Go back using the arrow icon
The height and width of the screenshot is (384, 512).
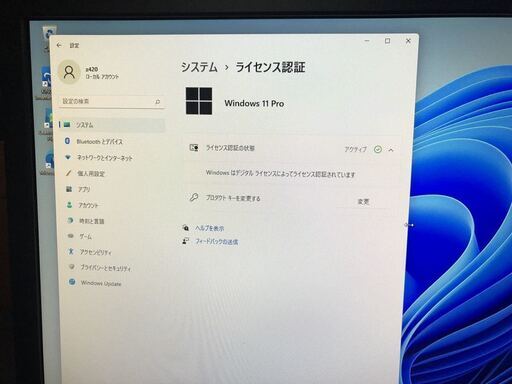(x=59, y=45)
